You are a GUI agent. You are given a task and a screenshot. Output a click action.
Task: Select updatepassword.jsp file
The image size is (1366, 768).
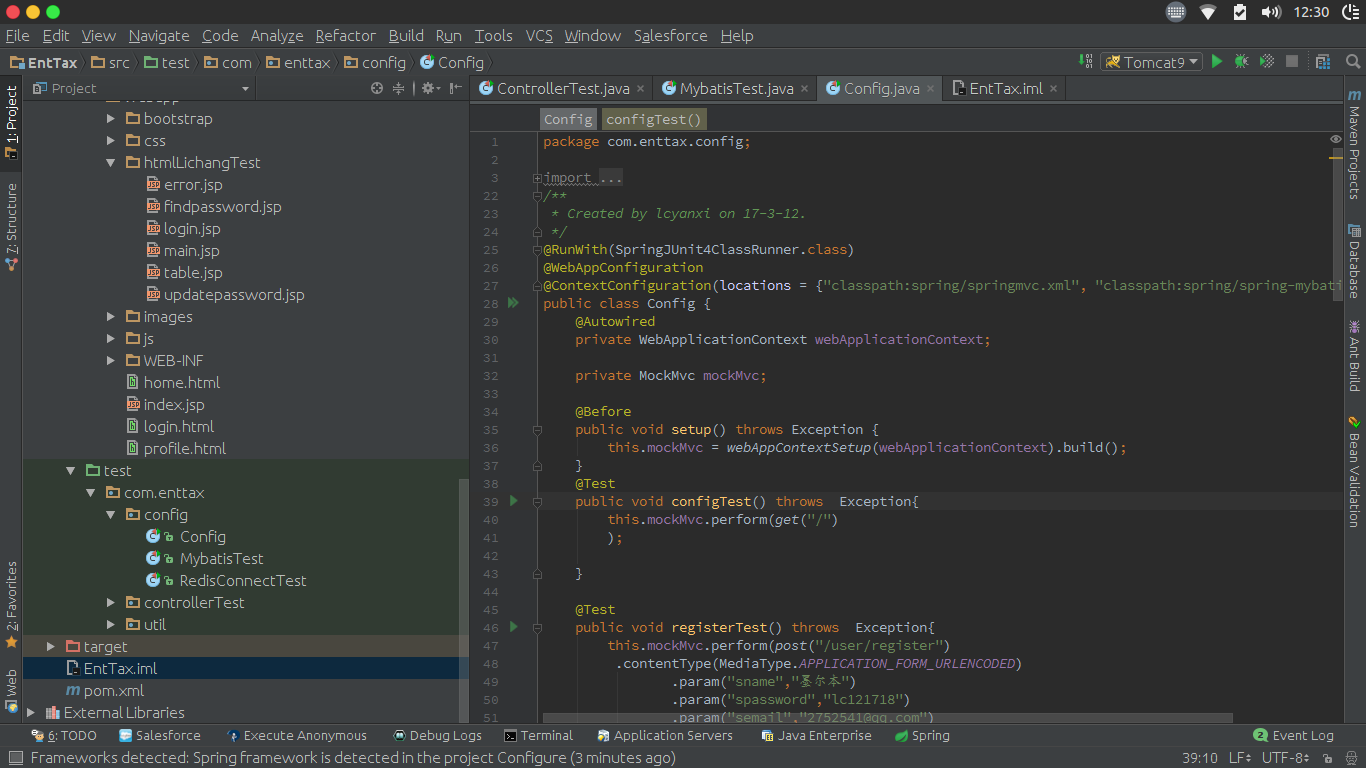tap(234, 294)
